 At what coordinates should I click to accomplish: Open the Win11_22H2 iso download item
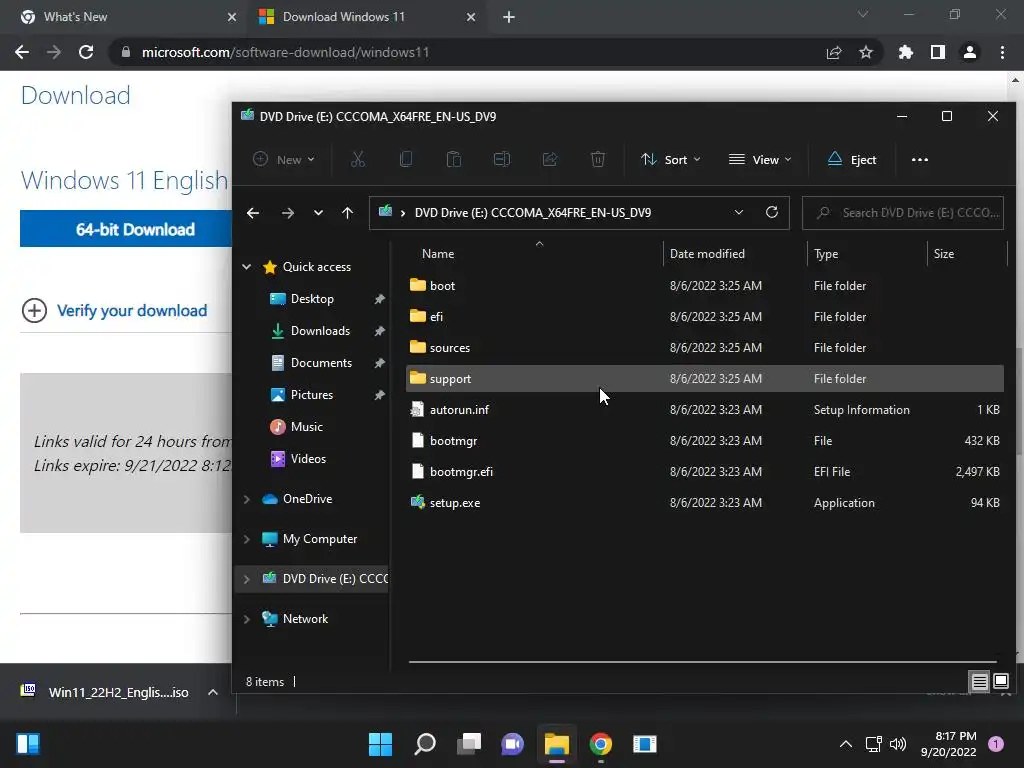click(106, 692)
